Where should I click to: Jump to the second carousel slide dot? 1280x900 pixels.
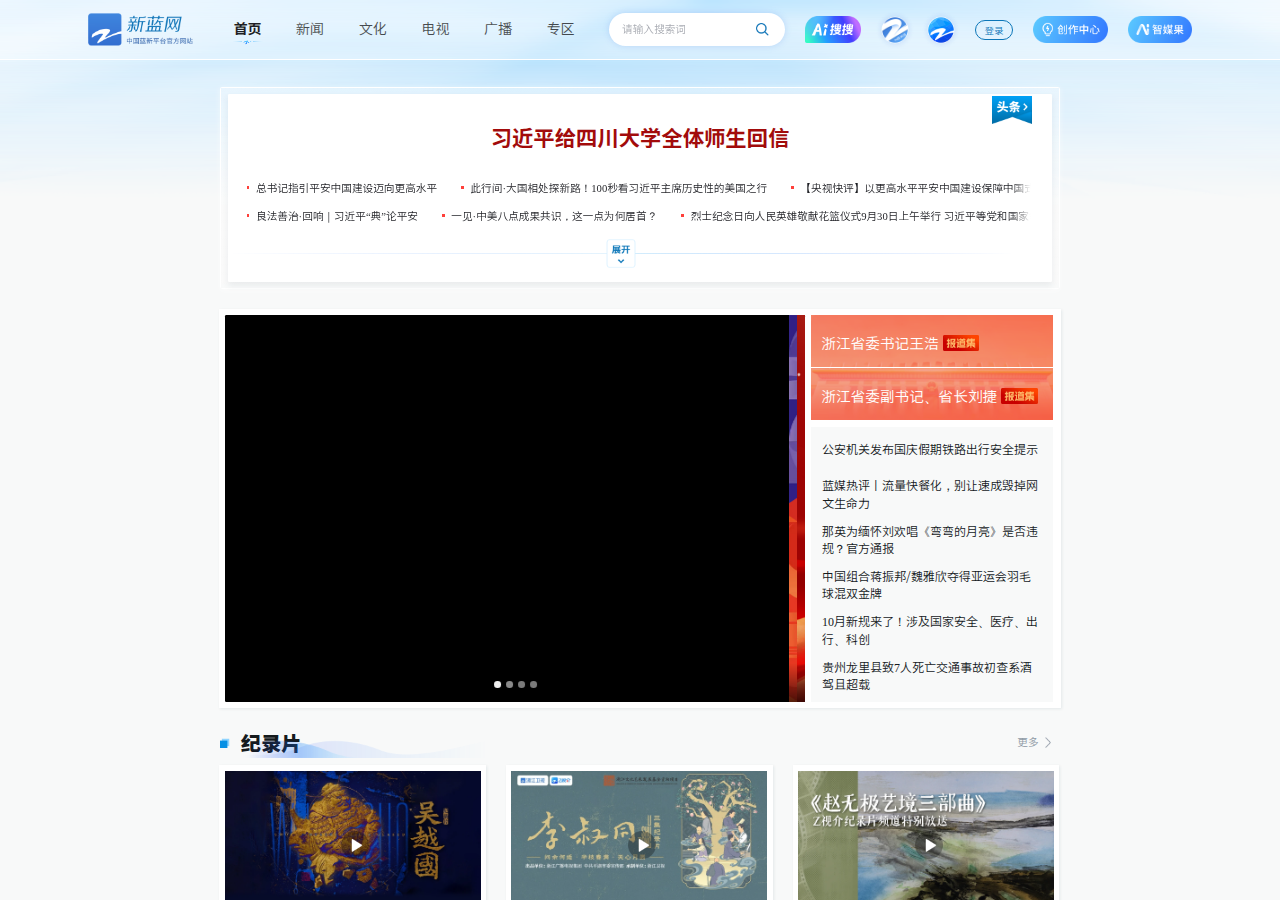pos(510,684)
